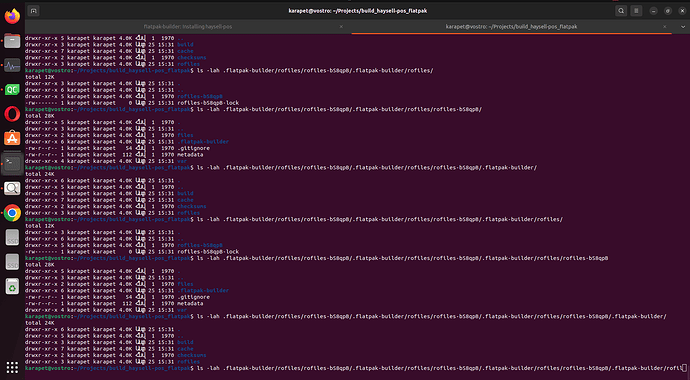Open Ubuntu Software from the dock
Screen dimensions: 690x380
pyautogui.click(x=12, y=139)
